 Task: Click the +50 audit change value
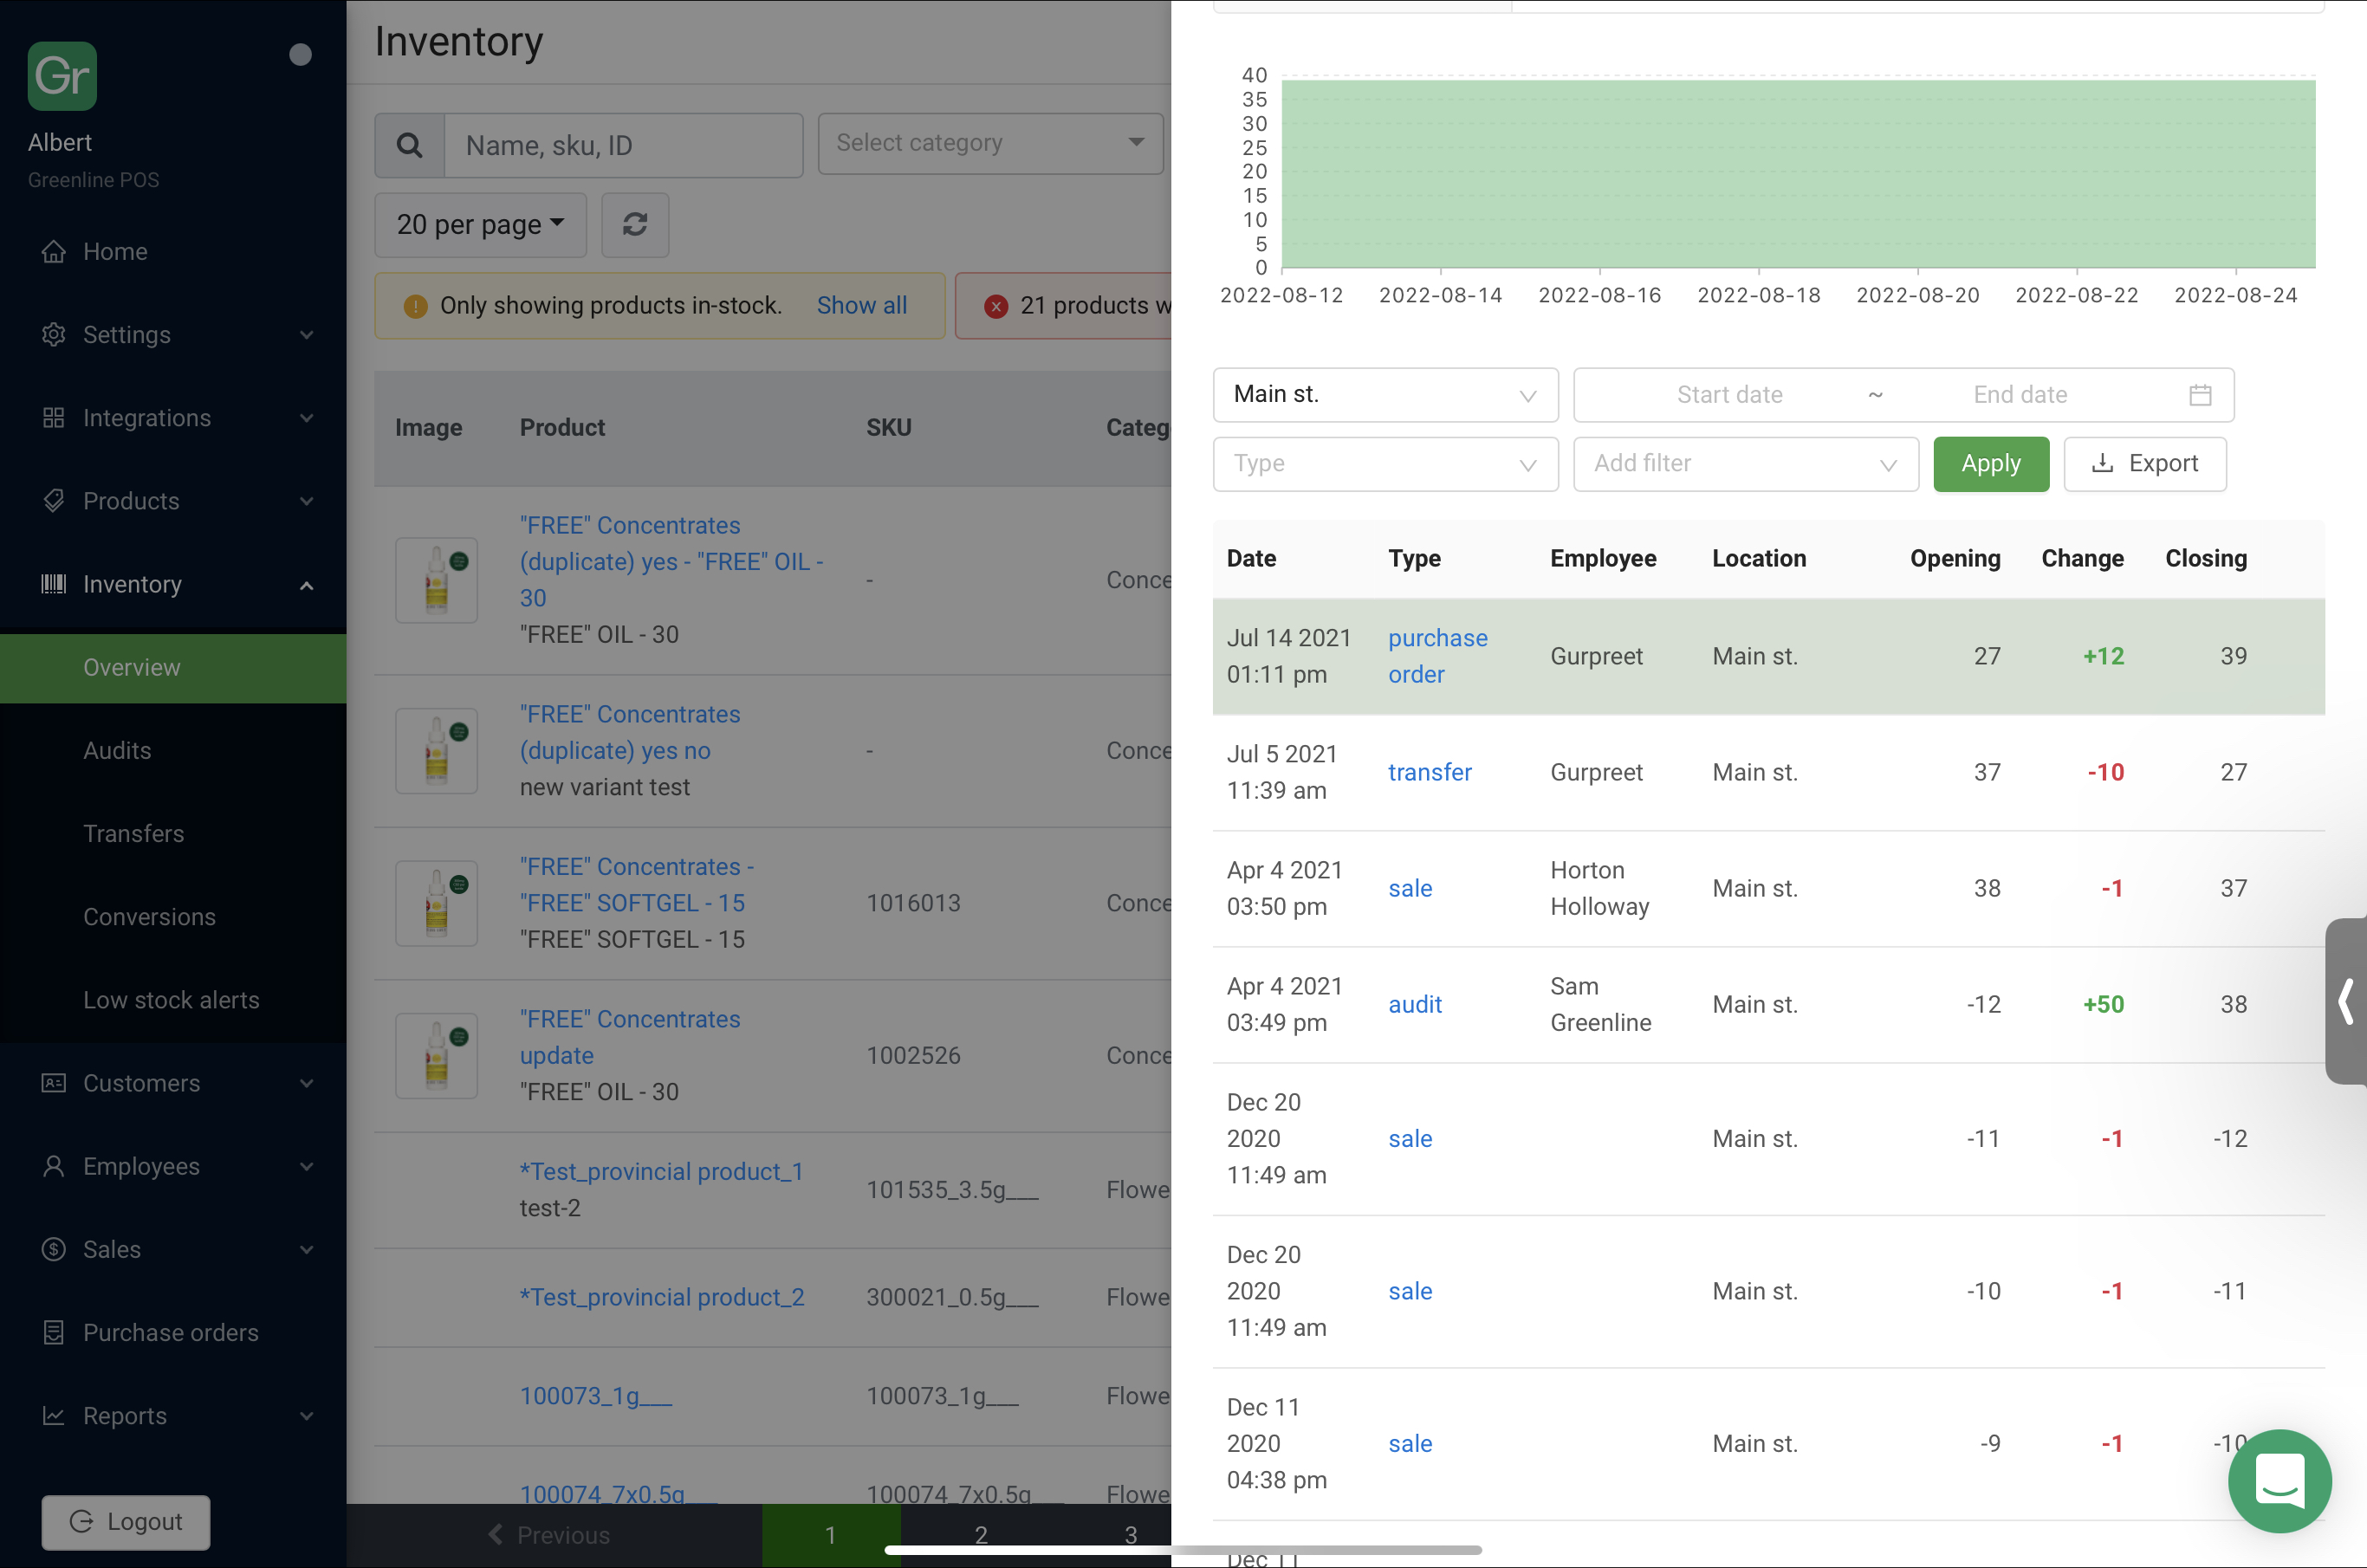[2102, 1003]
